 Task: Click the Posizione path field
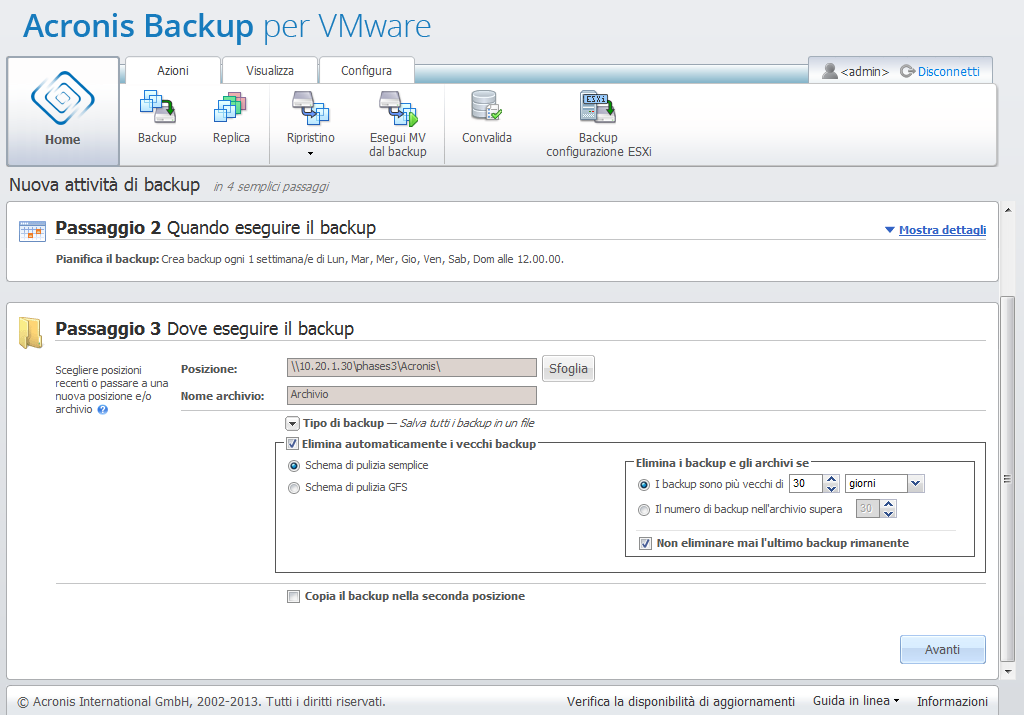[411, 367]
